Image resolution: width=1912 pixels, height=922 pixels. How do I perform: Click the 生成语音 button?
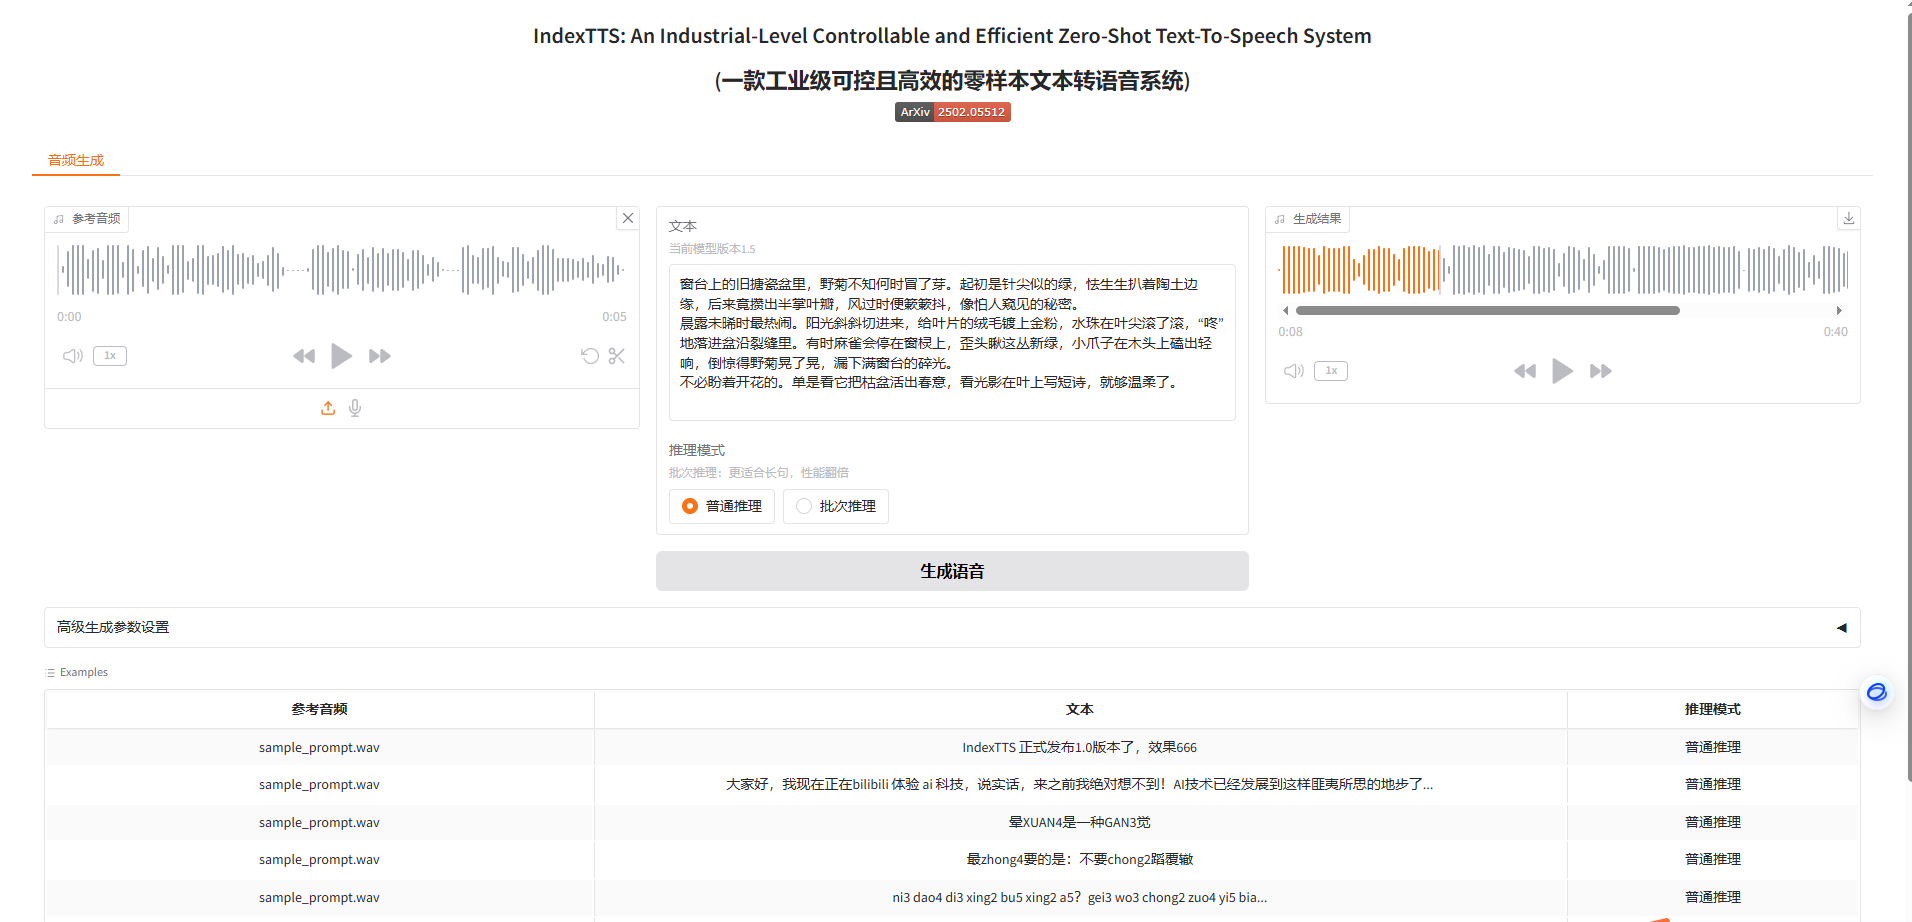[952, 571]
